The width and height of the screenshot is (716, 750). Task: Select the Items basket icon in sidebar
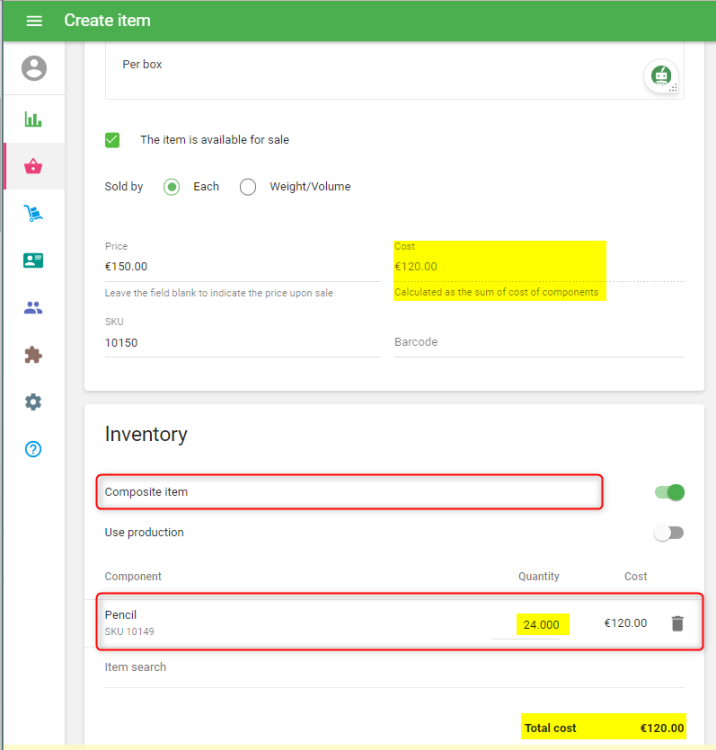pos(34,167)
